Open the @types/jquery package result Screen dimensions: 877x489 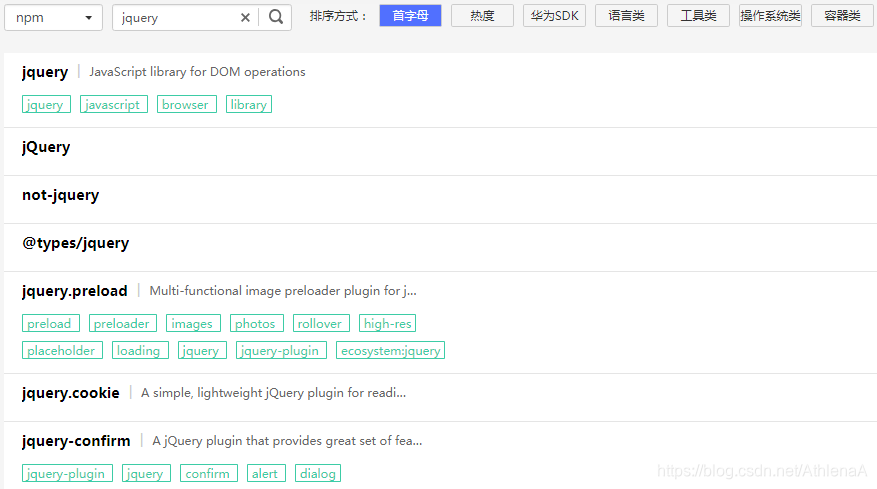[76, 243]
